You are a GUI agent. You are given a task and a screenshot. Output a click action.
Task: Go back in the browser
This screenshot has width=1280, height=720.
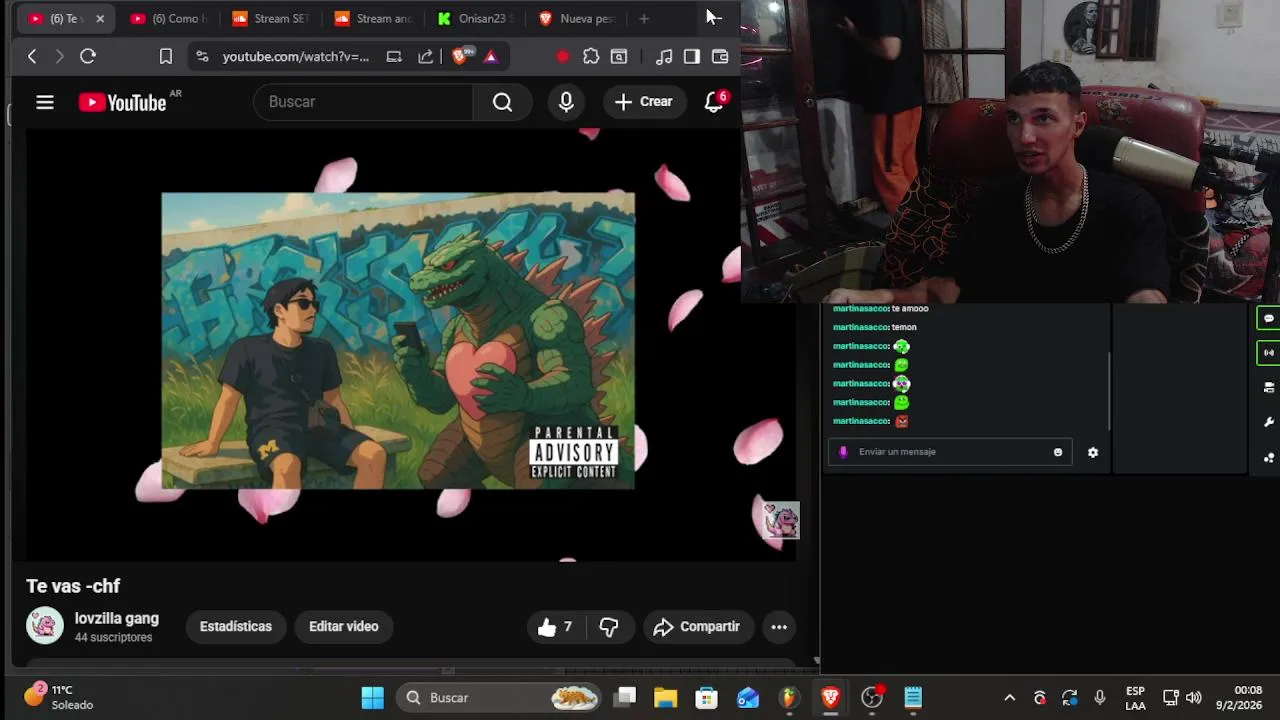pyautogui.click(x=32, y=56)
